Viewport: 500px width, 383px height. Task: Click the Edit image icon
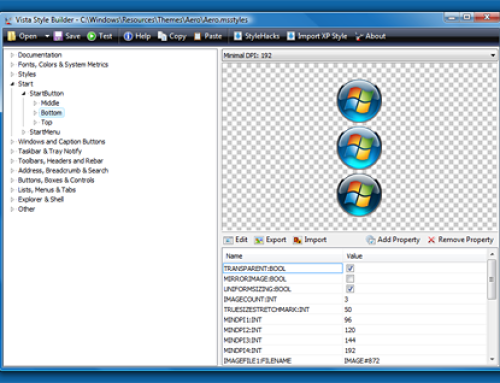(x=228, y=240)
